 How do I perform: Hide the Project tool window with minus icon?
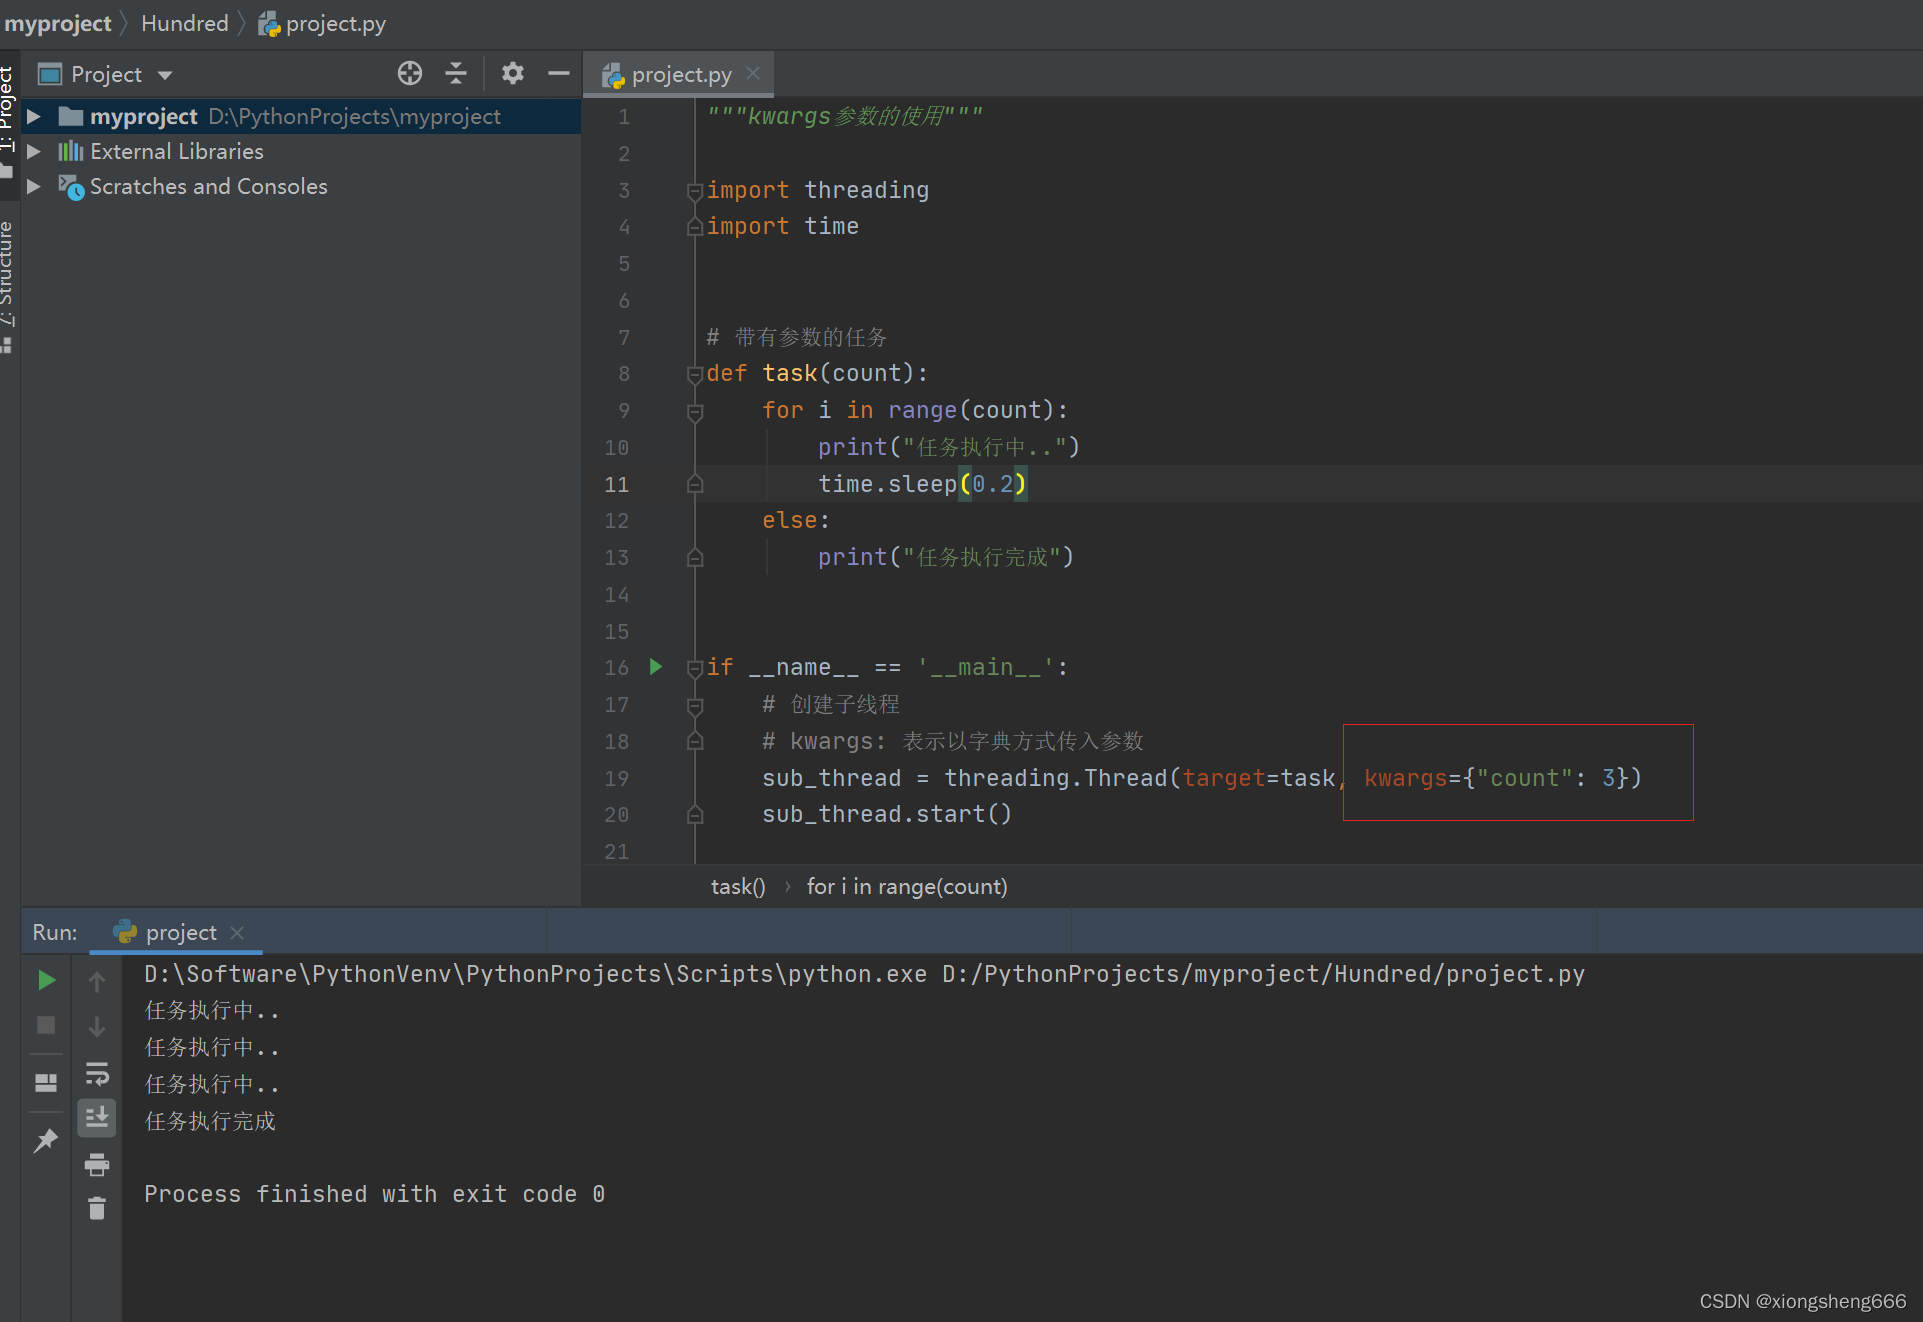[x=559, y=73]
